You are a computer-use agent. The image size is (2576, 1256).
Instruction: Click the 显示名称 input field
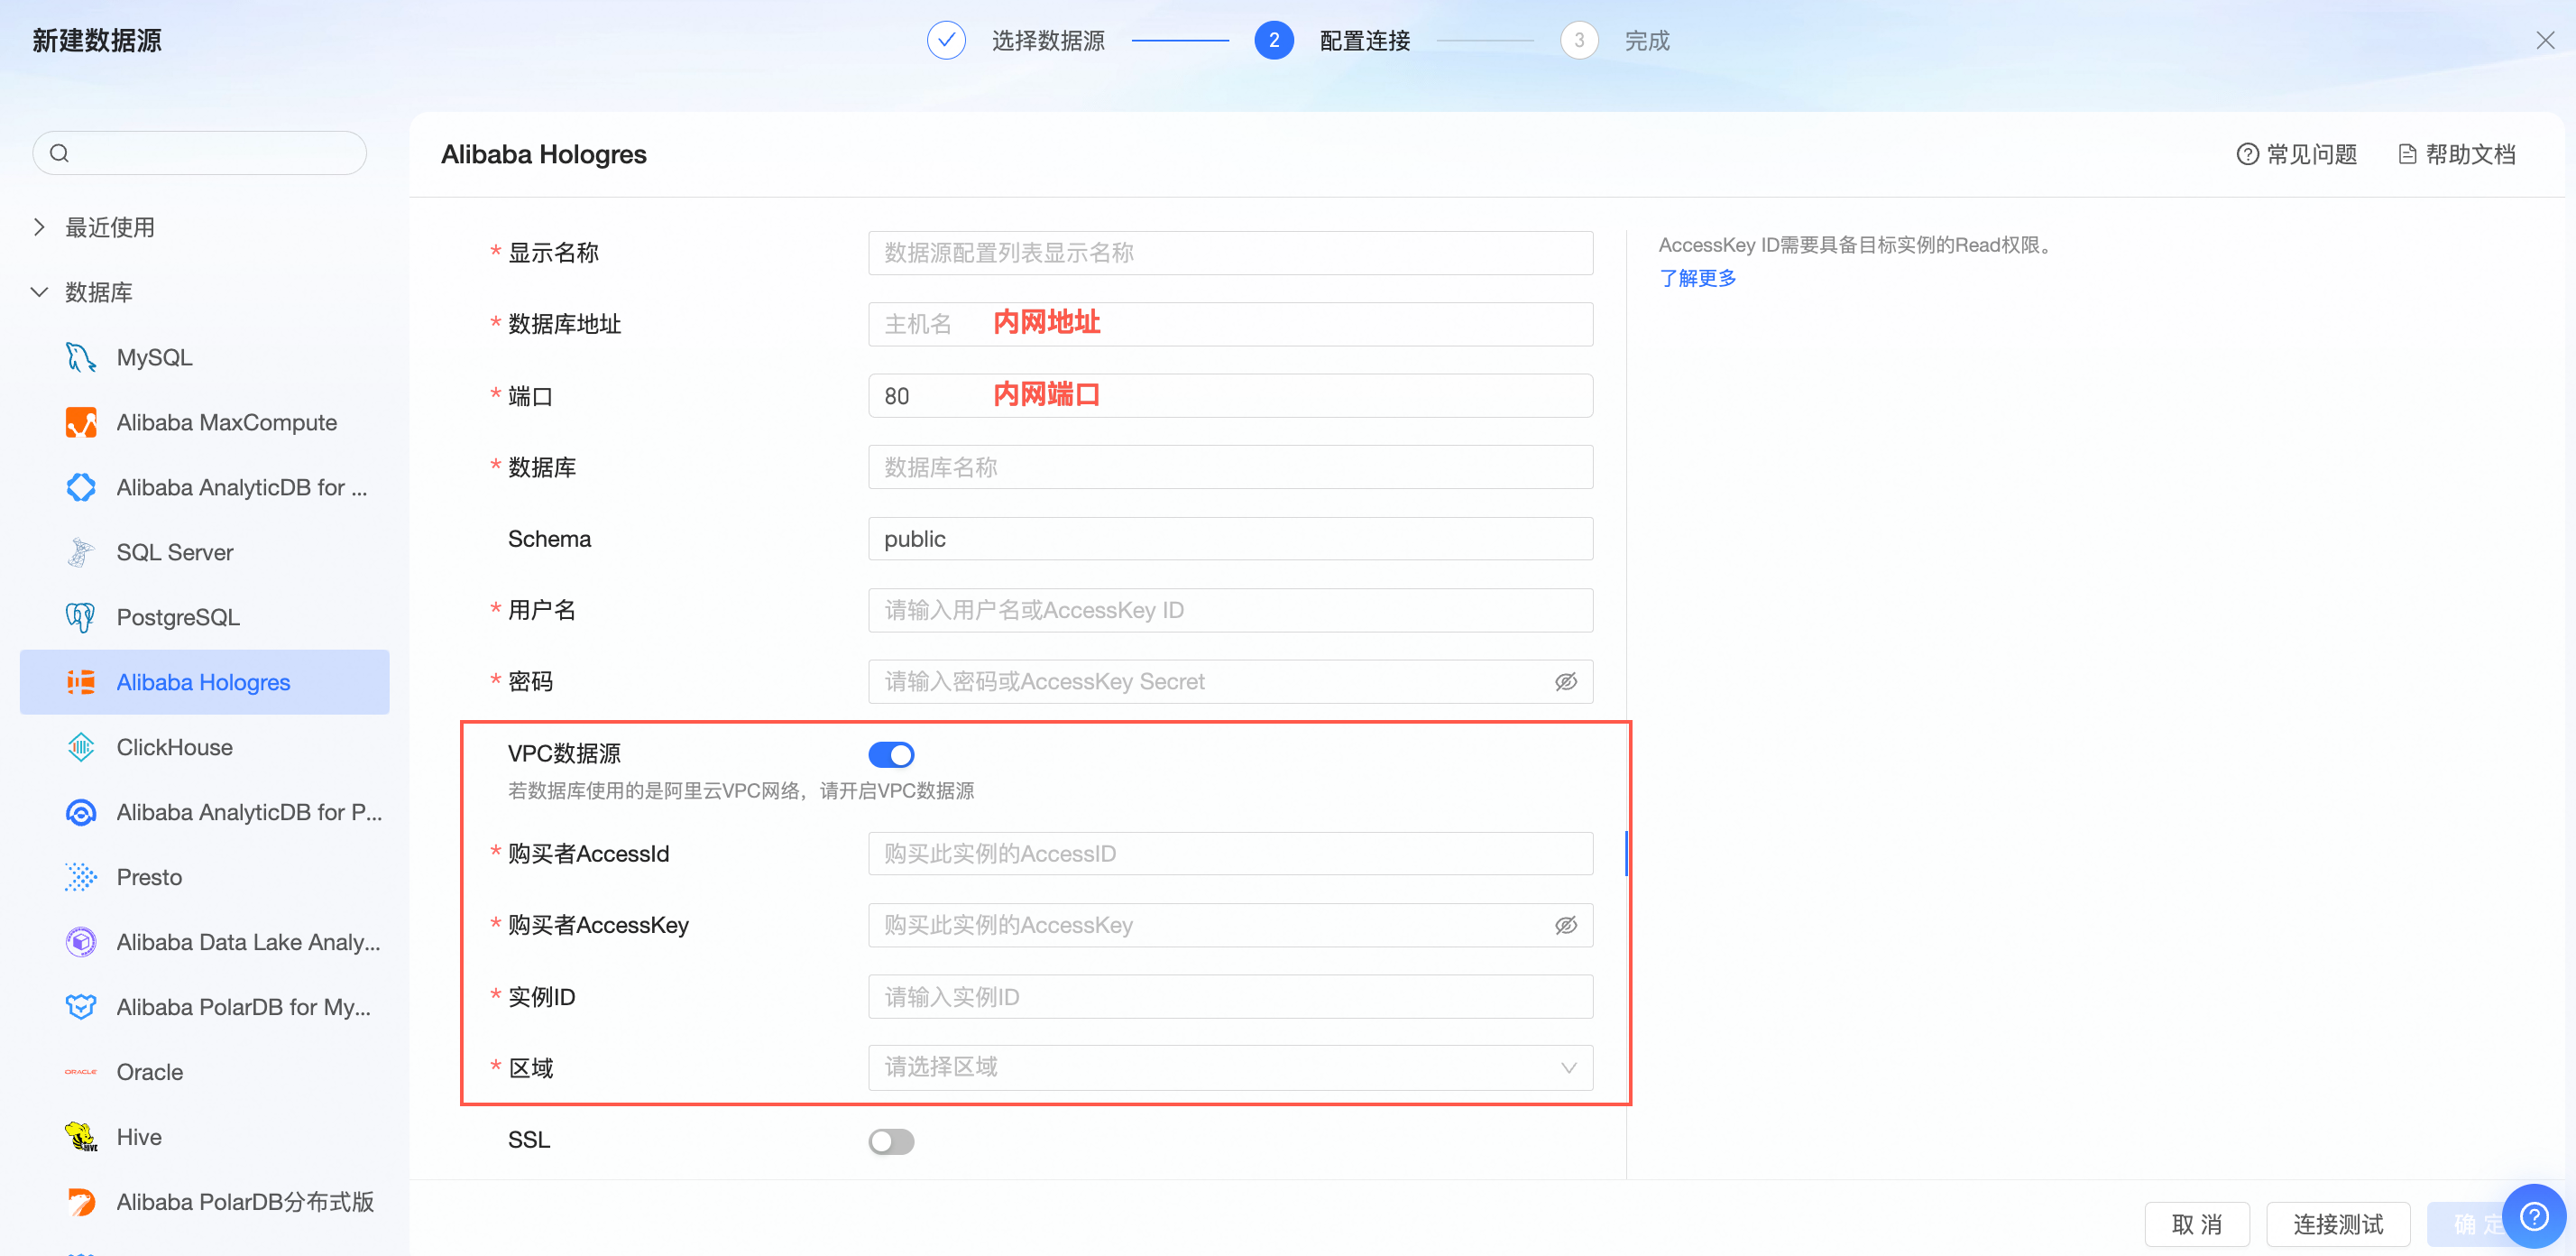[x=1230, y=253]
